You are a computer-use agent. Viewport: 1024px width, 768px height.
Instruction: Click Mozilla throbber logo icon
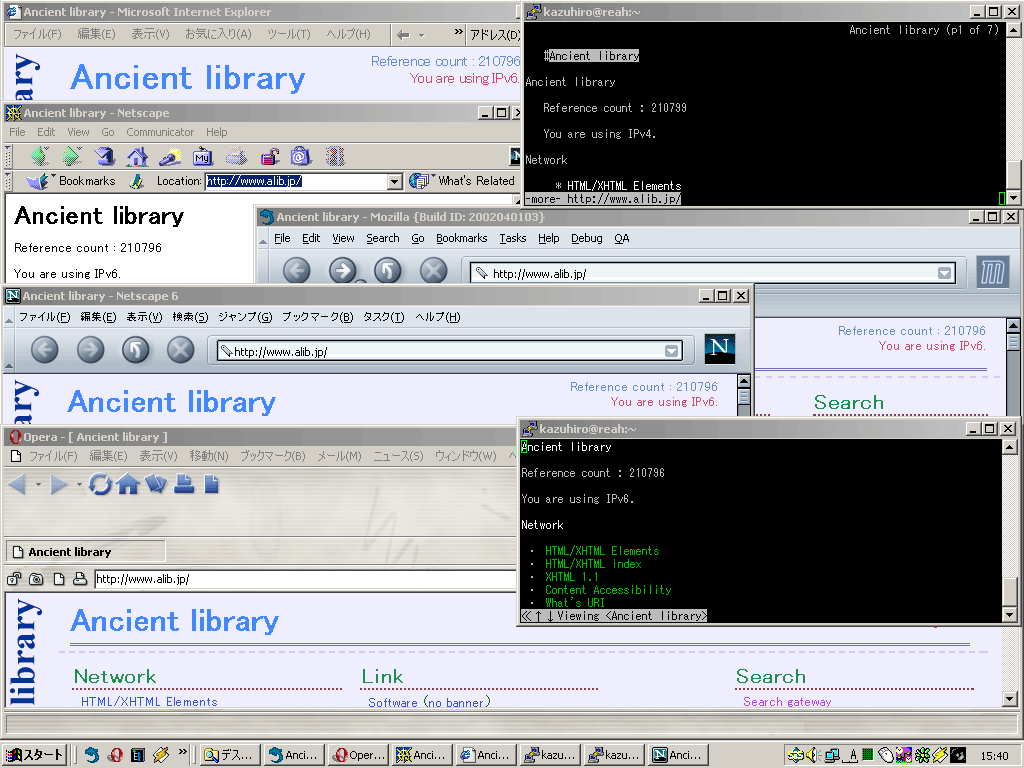(993, 272)
